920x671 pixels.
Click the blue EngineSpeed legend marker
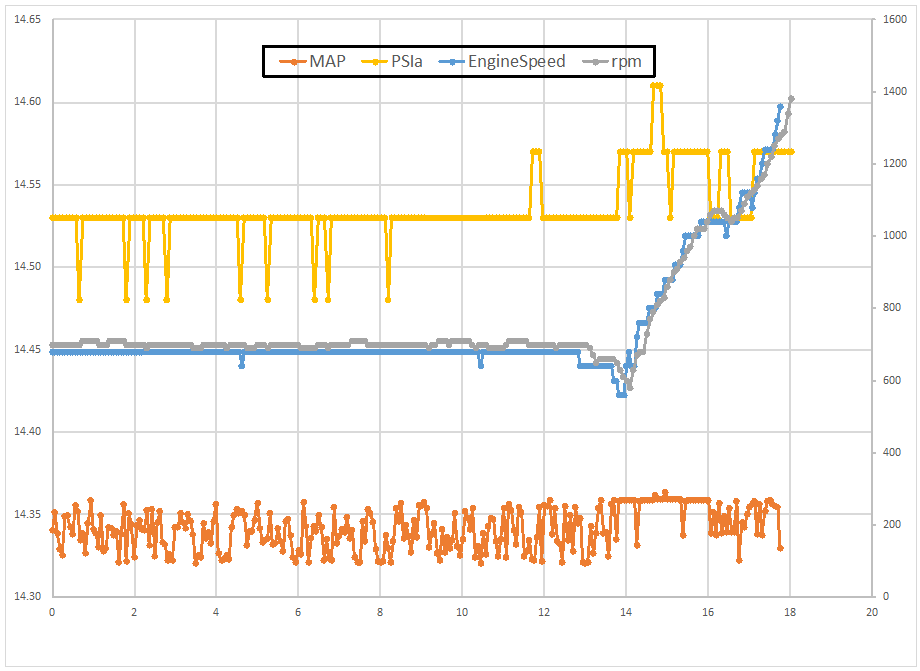(452, 62)
